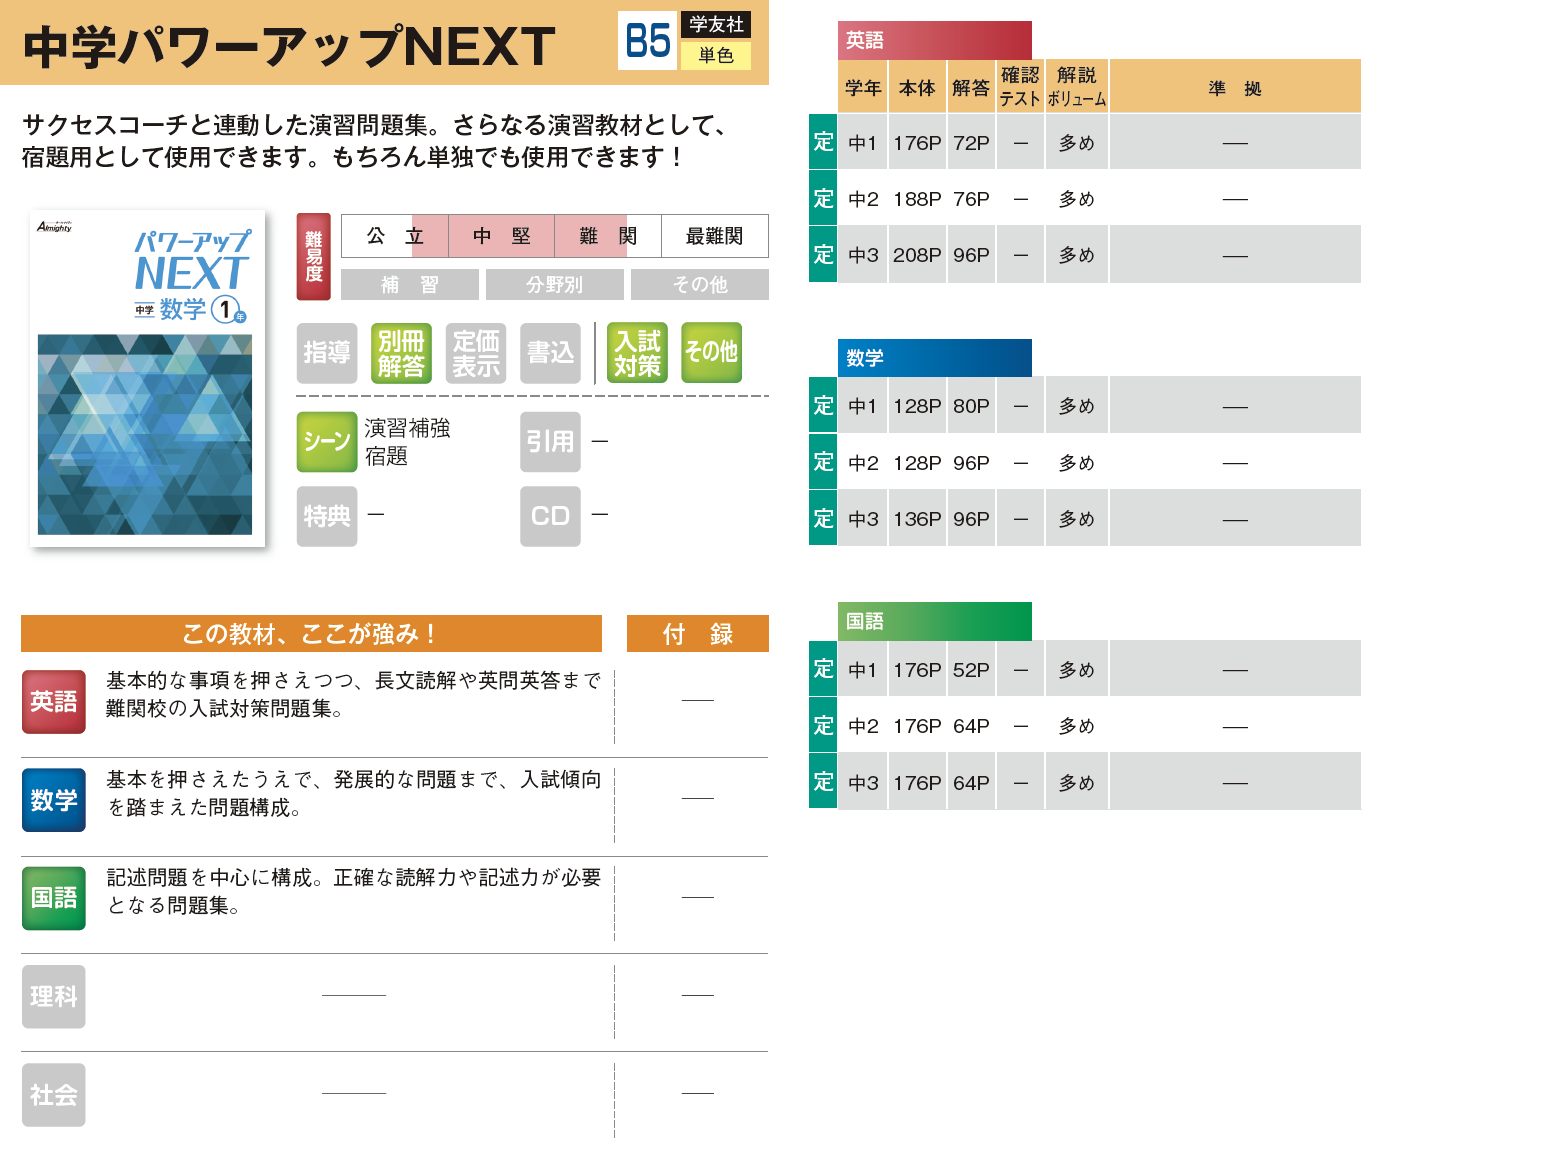Click the サクセスコーチ intro paragraph
This screenshot has width=1566, height=1160.
pyautogui.click(x=375, y=141)
